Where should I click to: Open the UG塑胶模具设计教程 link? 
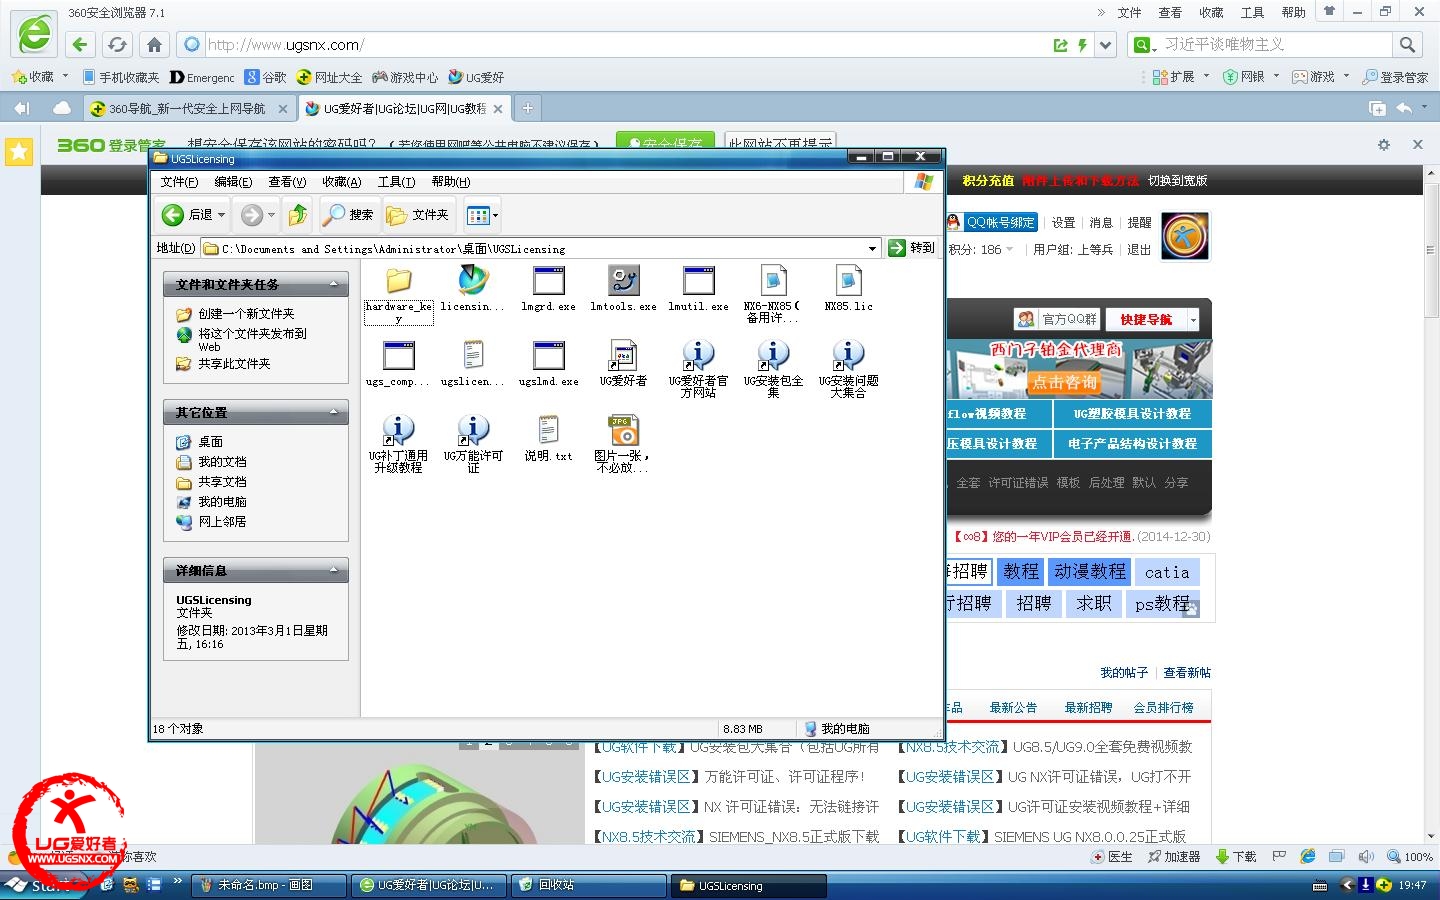(x=1132, y=413)
